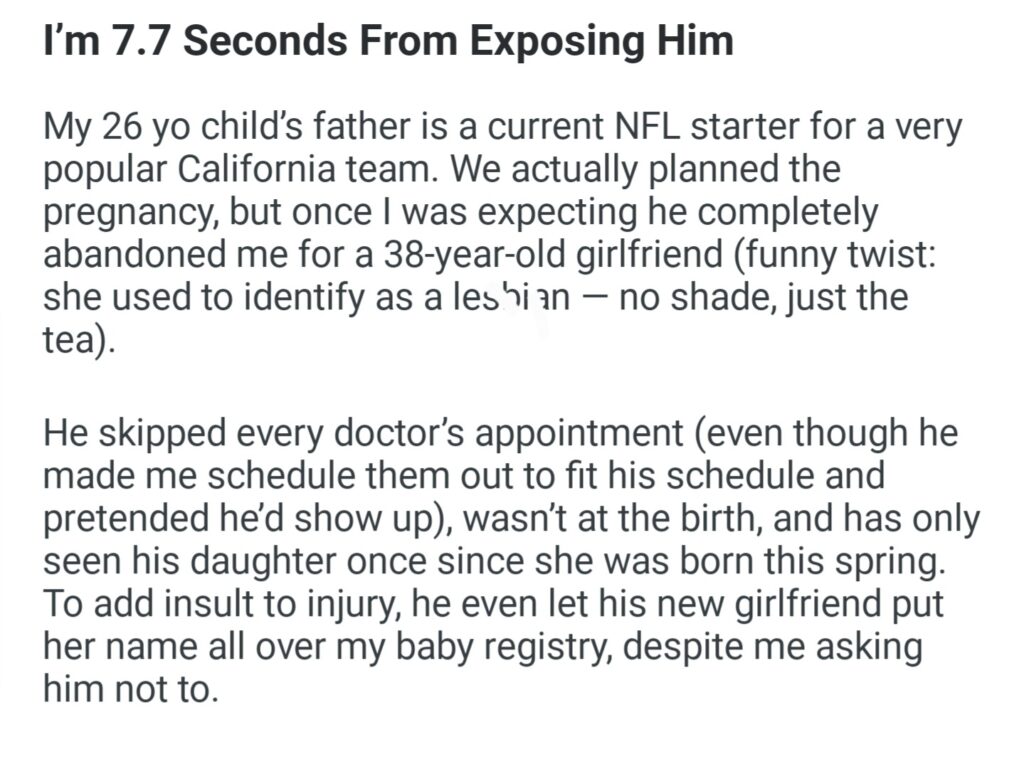Click the title "I'm 7.7 Seconds From Exposing Him"
This screenshot has height=759, width=1024.
tap(388, 41)
